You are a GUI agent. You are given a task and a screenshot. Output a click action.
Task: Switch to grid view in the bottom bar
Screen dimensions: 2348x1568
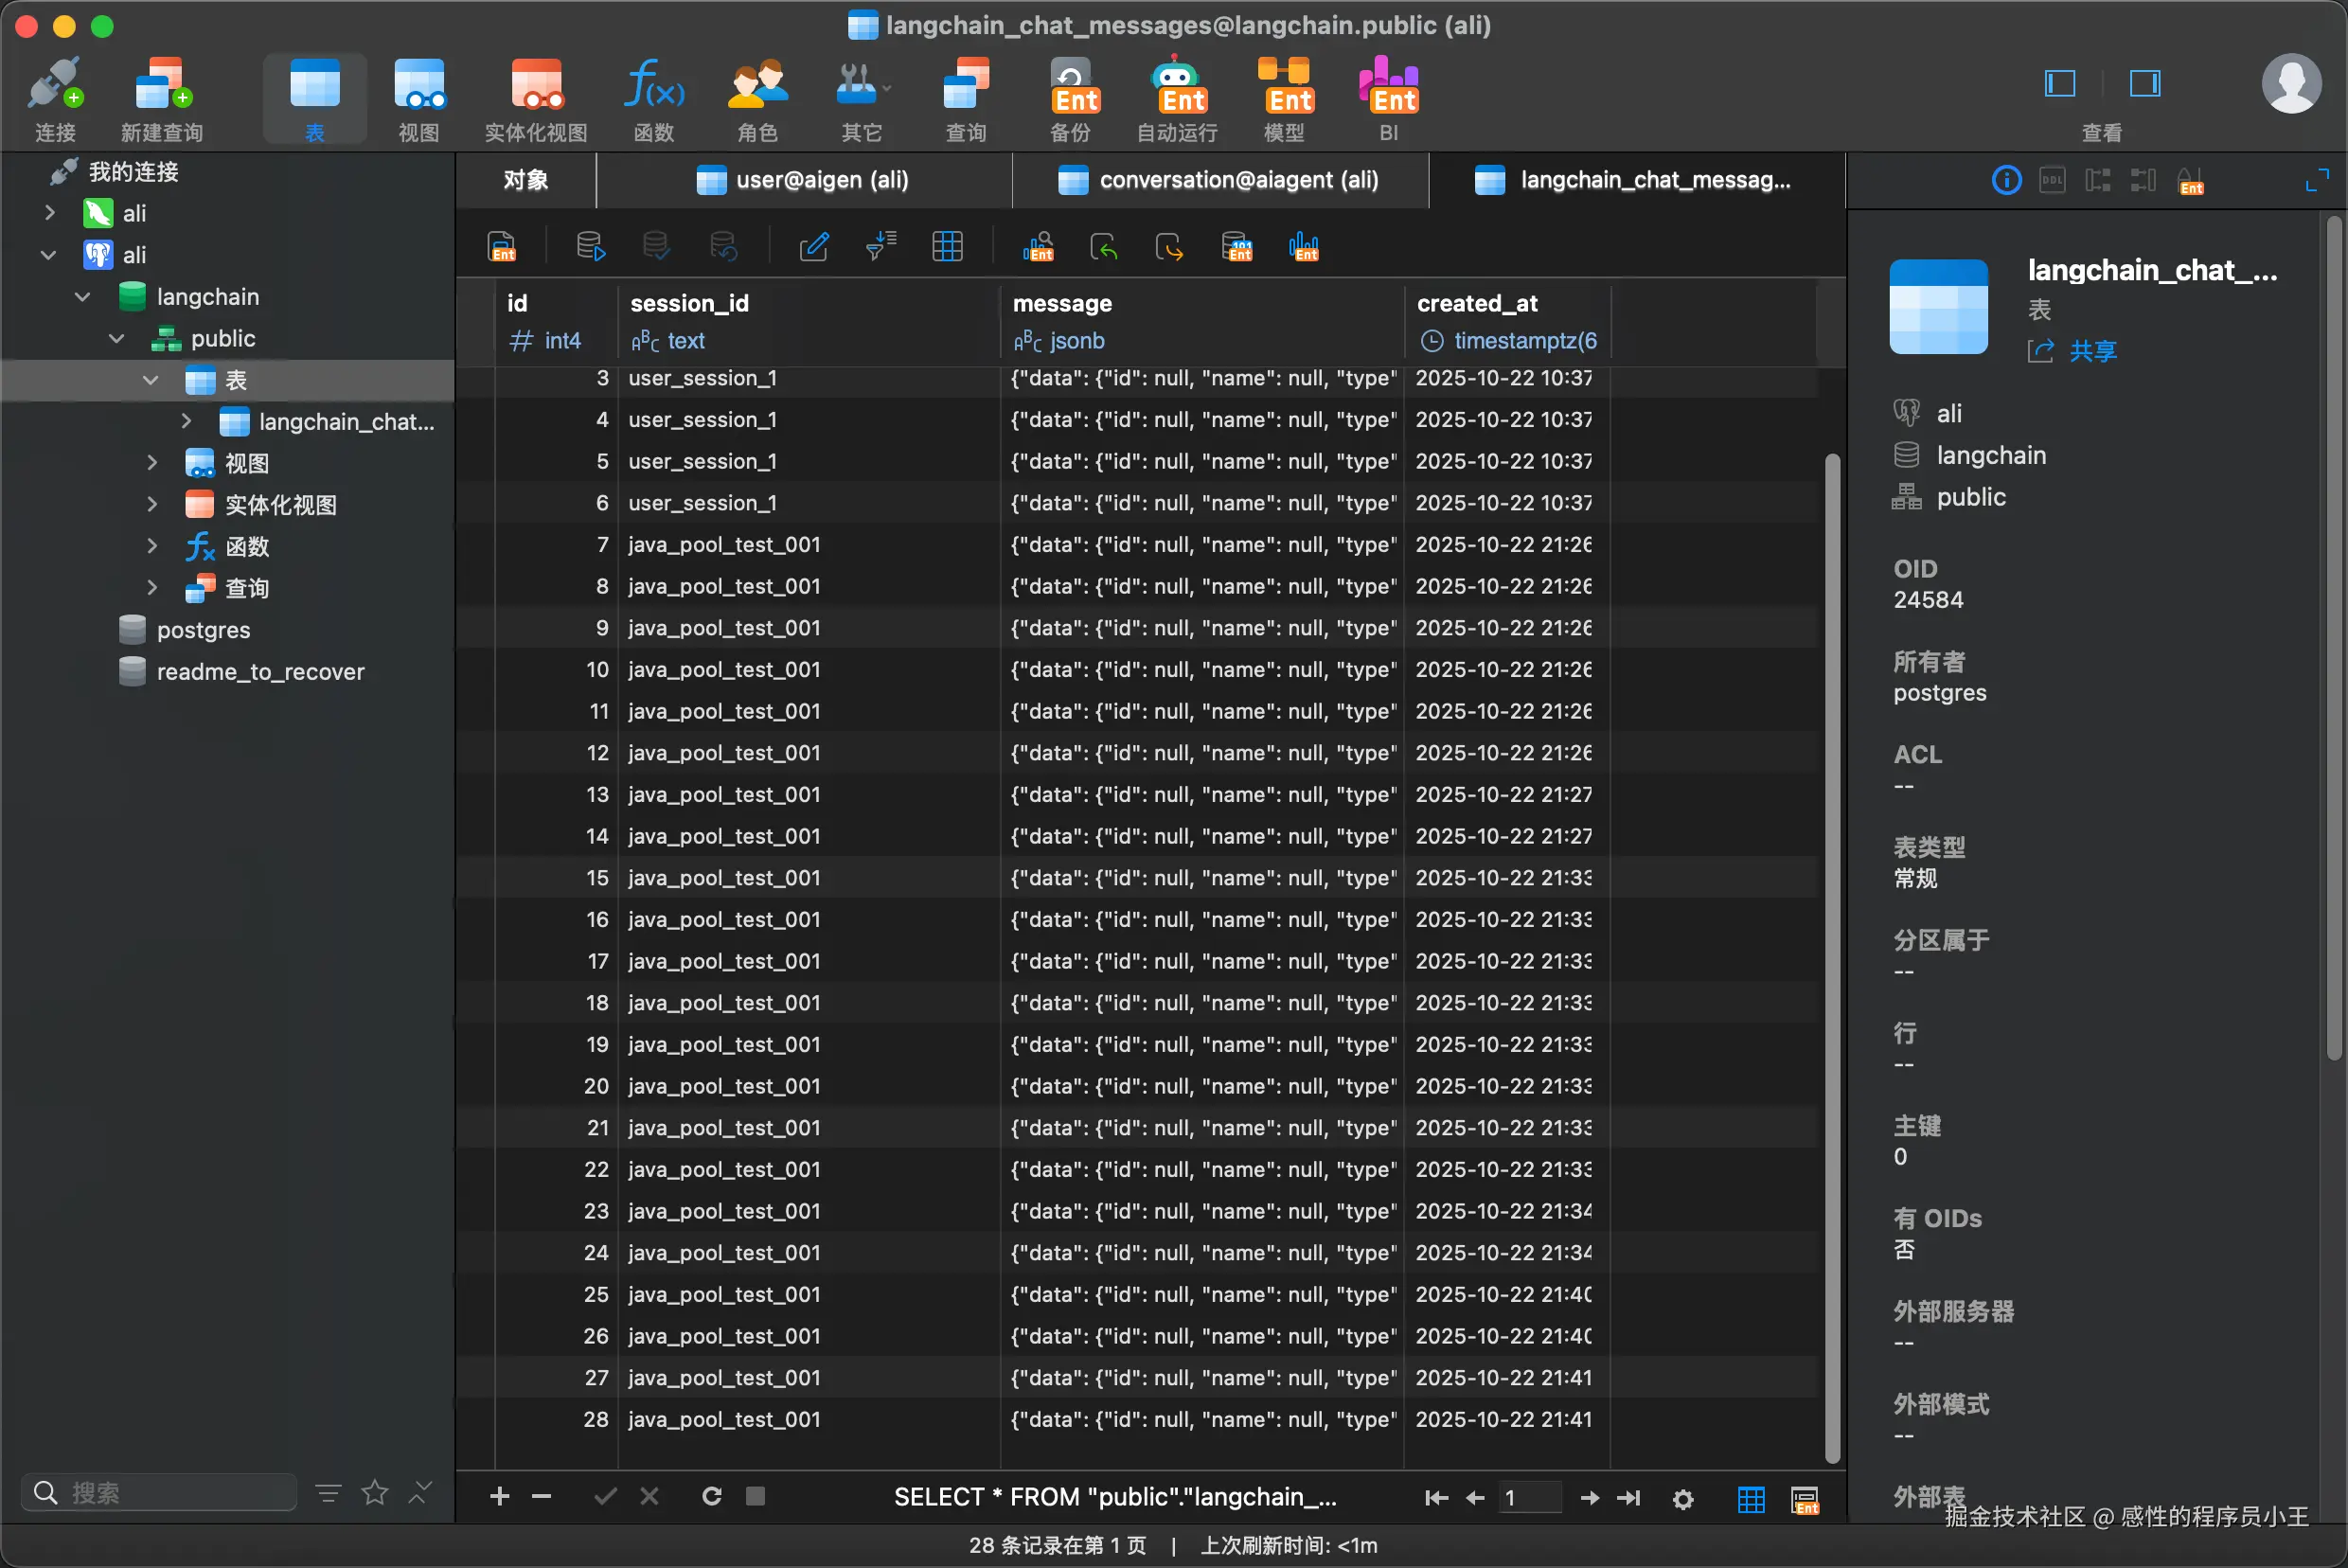click(x=1750, y=1498)
